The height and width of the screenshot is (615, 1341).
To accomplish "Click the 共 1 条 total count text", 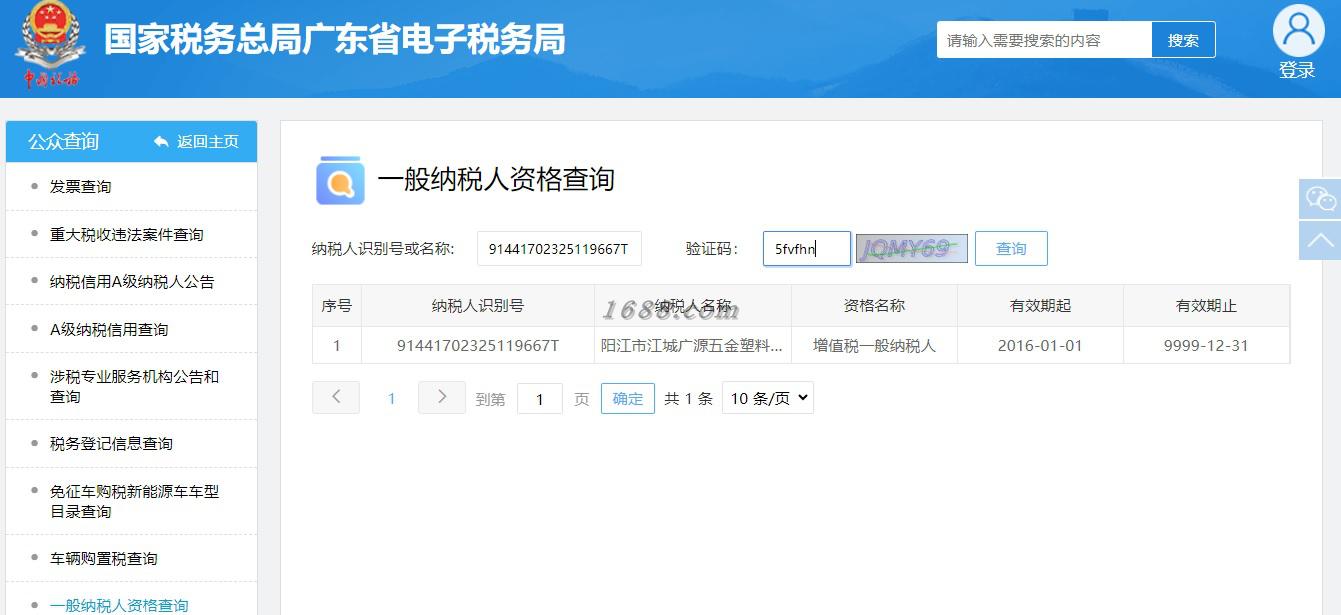I will [688, 399].
